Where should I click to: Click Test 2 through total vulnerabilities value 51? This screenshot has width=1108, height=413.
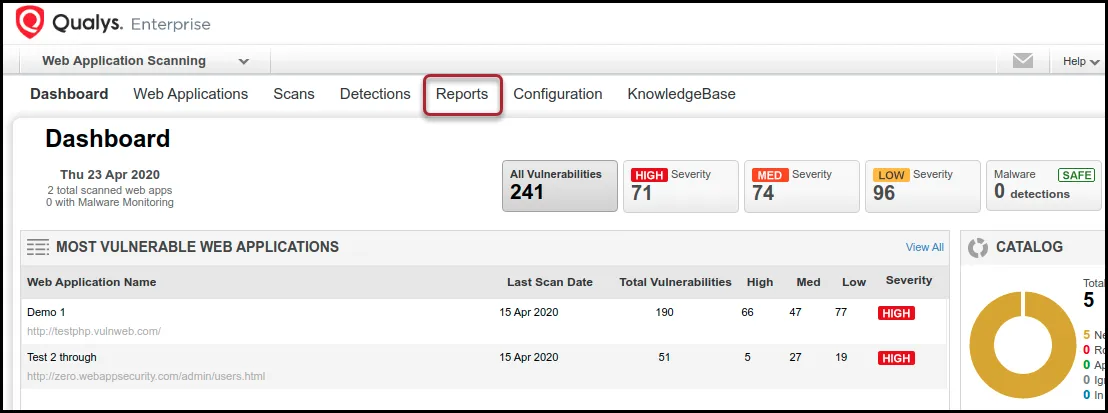pyautogui.click(x=664, y=357)
